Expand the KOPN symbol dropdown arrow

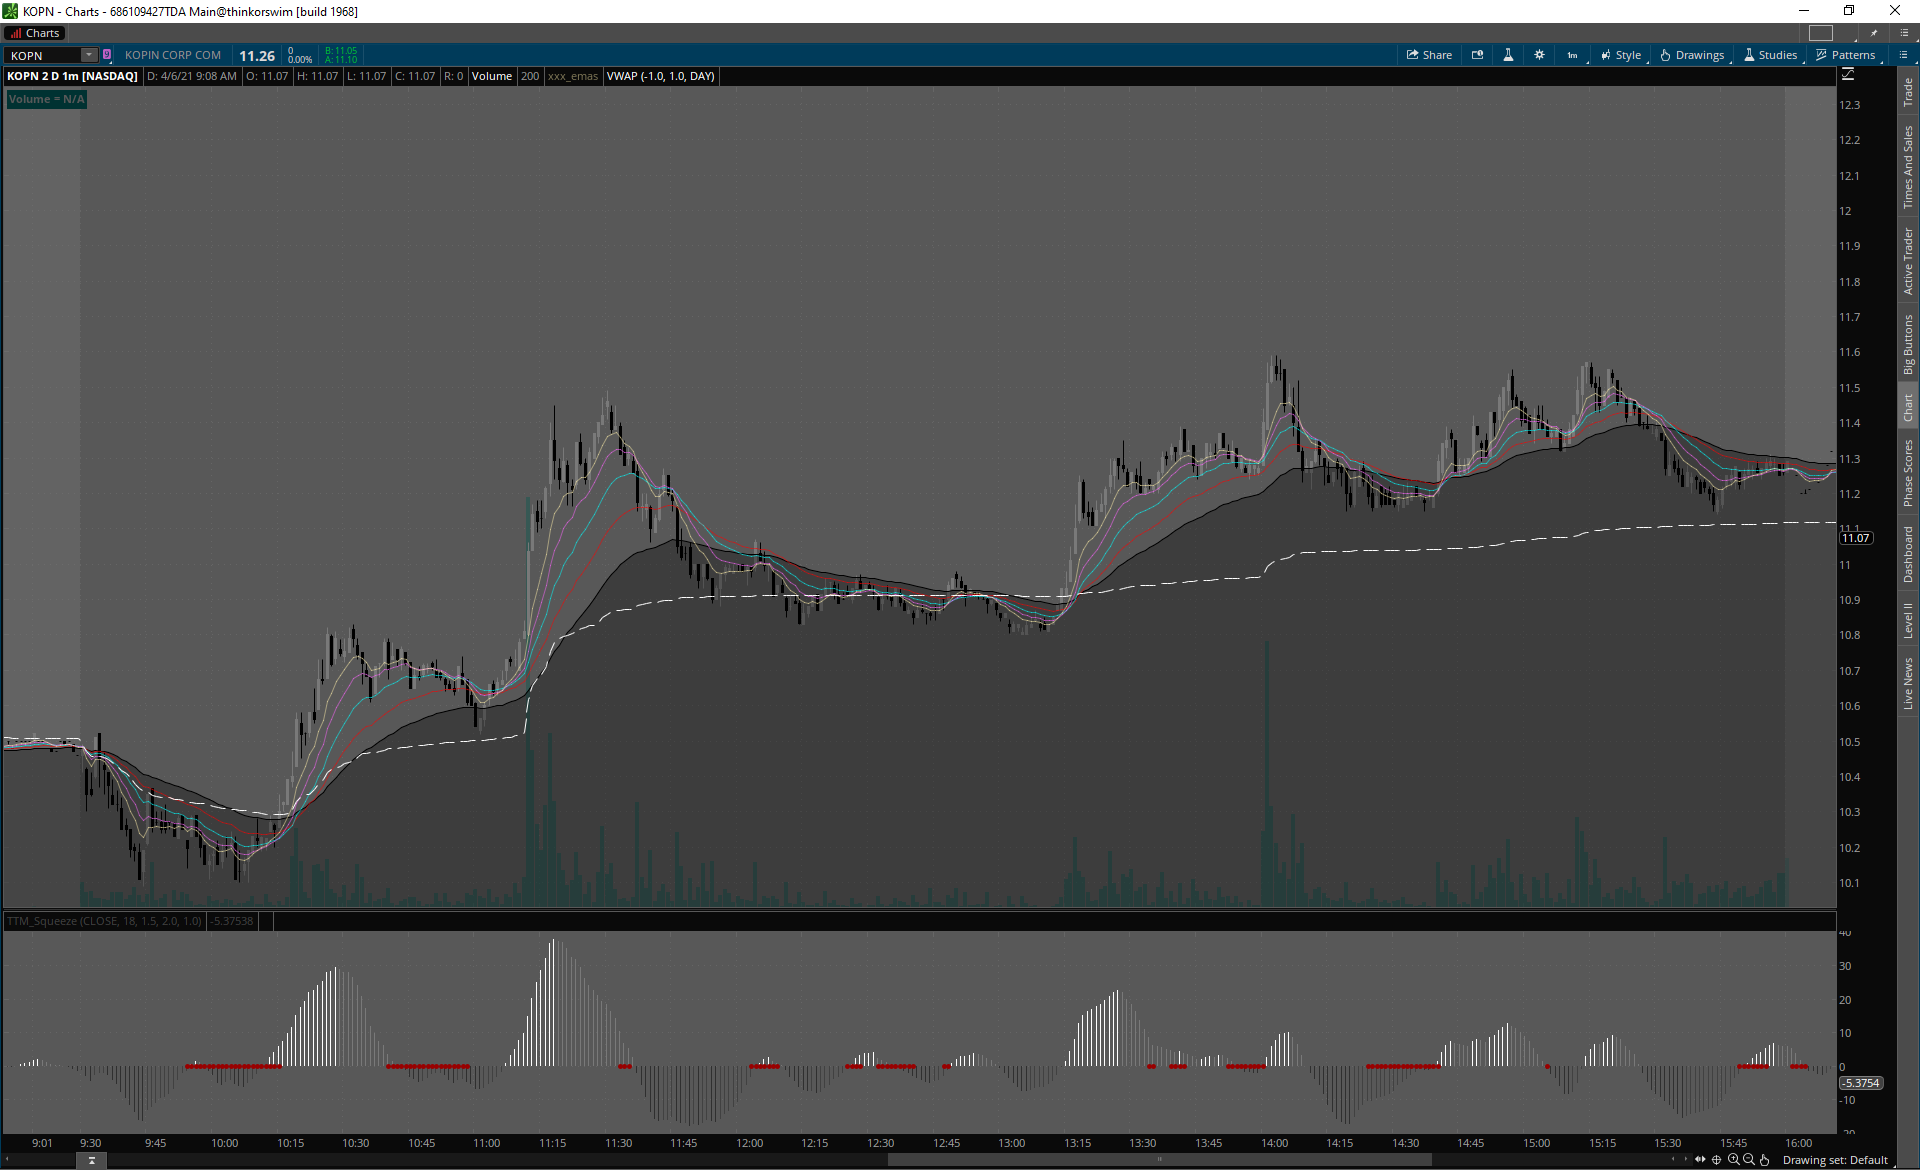[89, 55]
